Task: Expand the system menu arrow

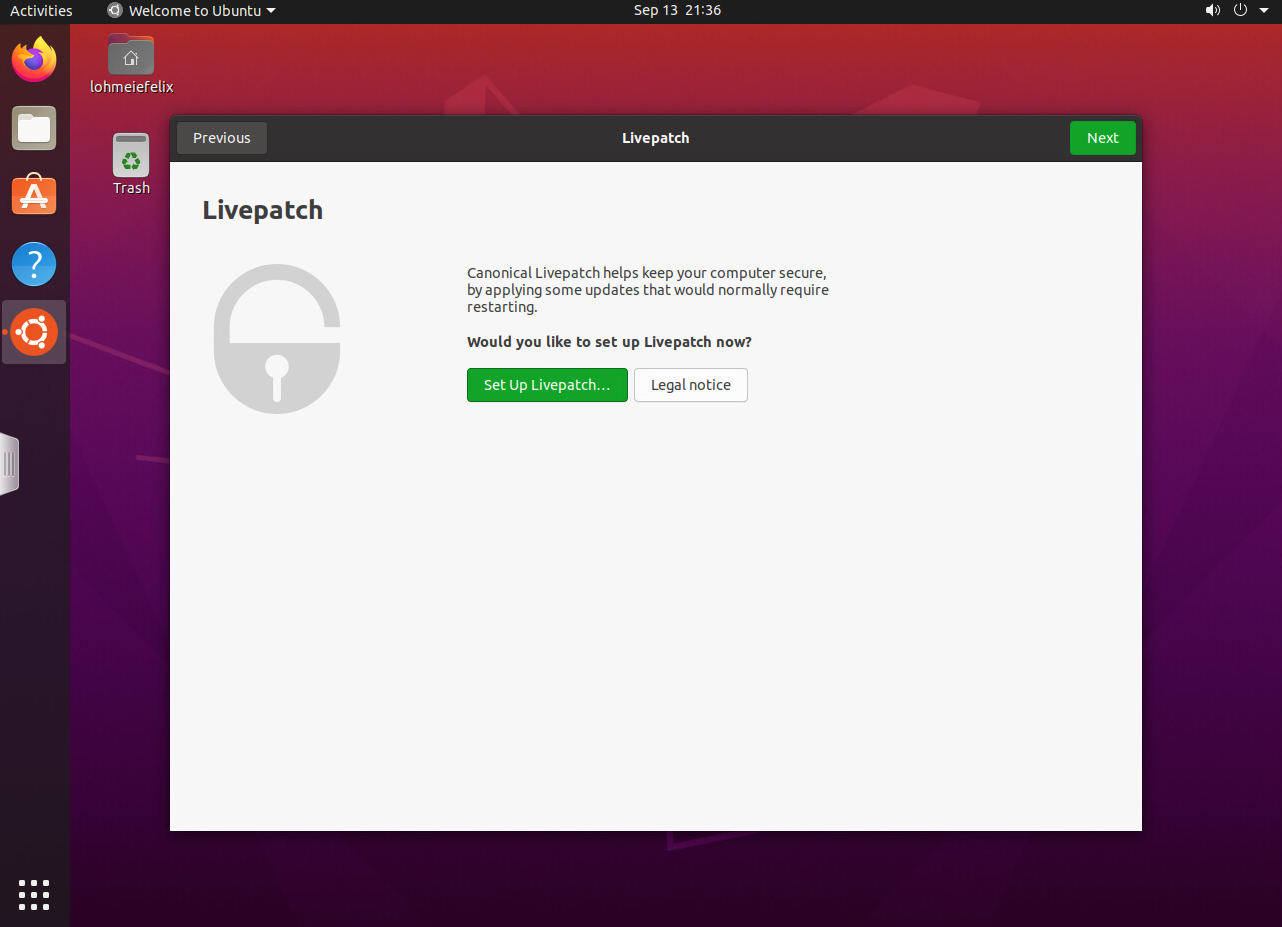Action: point(1263,11)
